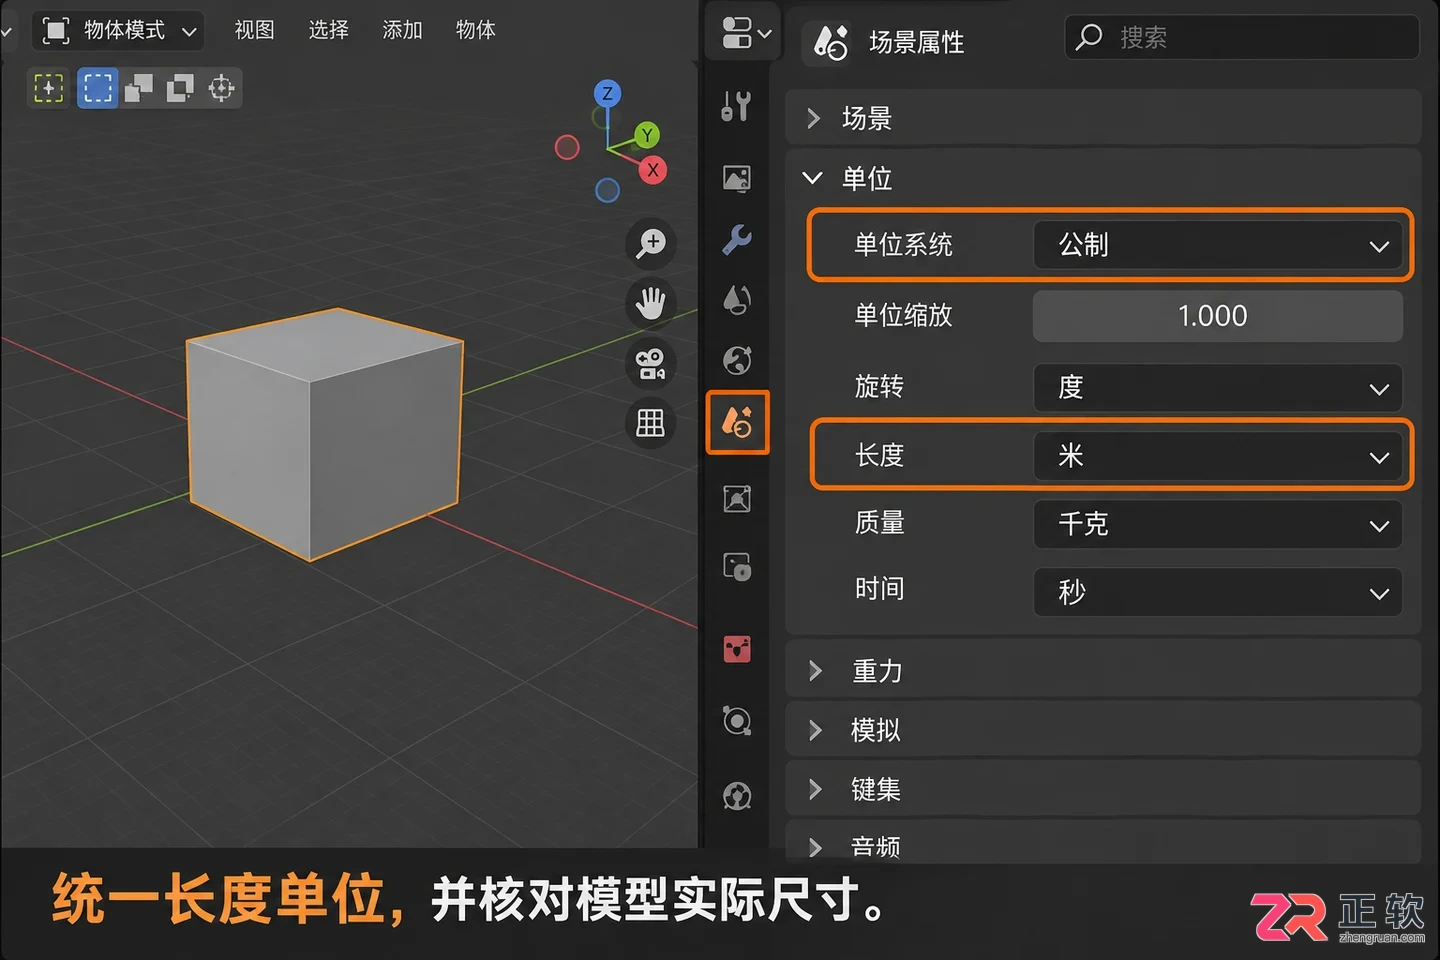The height and width of the screenshot is (960, 1440).
Task: Open the Tool properties tab
Action: (x=737, y=105)
